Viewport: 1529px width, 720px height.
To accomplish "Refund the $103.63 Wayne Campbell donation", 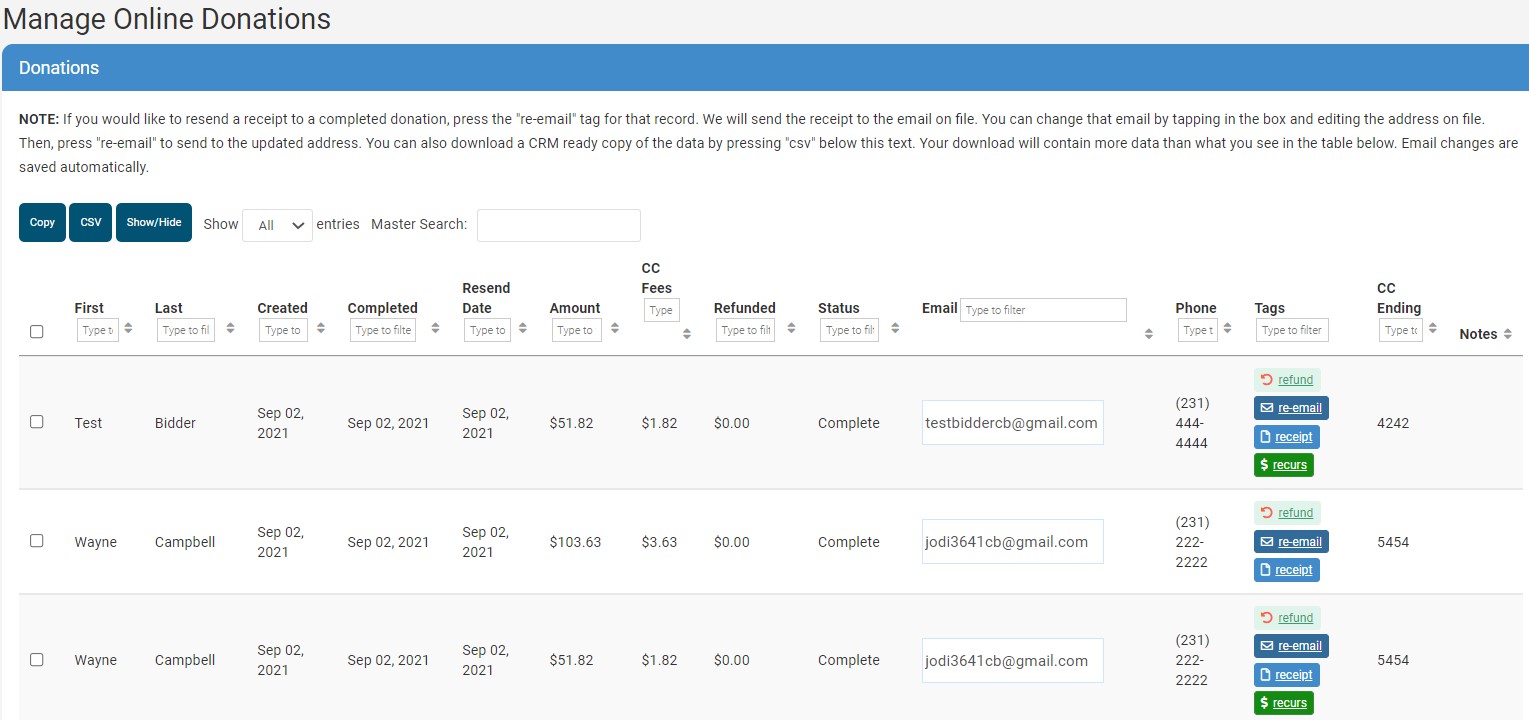I will point(1287,513).
